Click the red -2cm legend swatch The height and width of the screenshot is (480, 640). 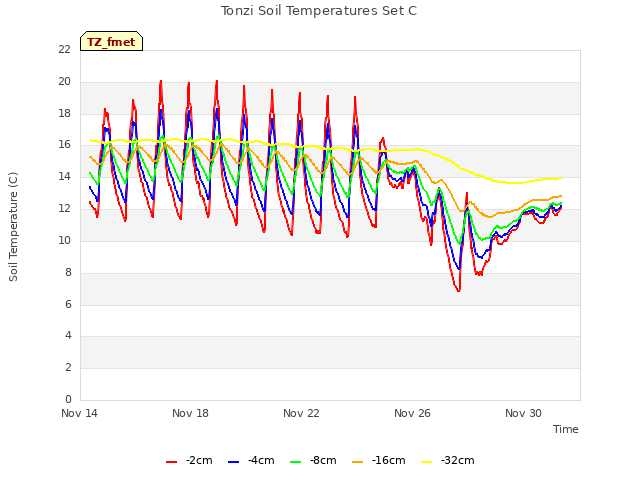[171, 462]
